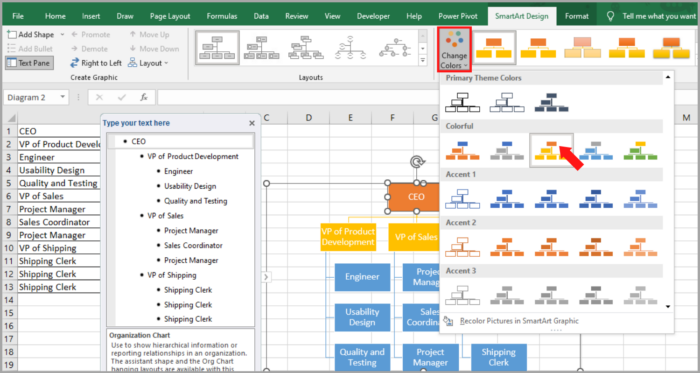Choose first Colorful option with blue top
The image size is (700, 373).
click(x=462, y=150)
